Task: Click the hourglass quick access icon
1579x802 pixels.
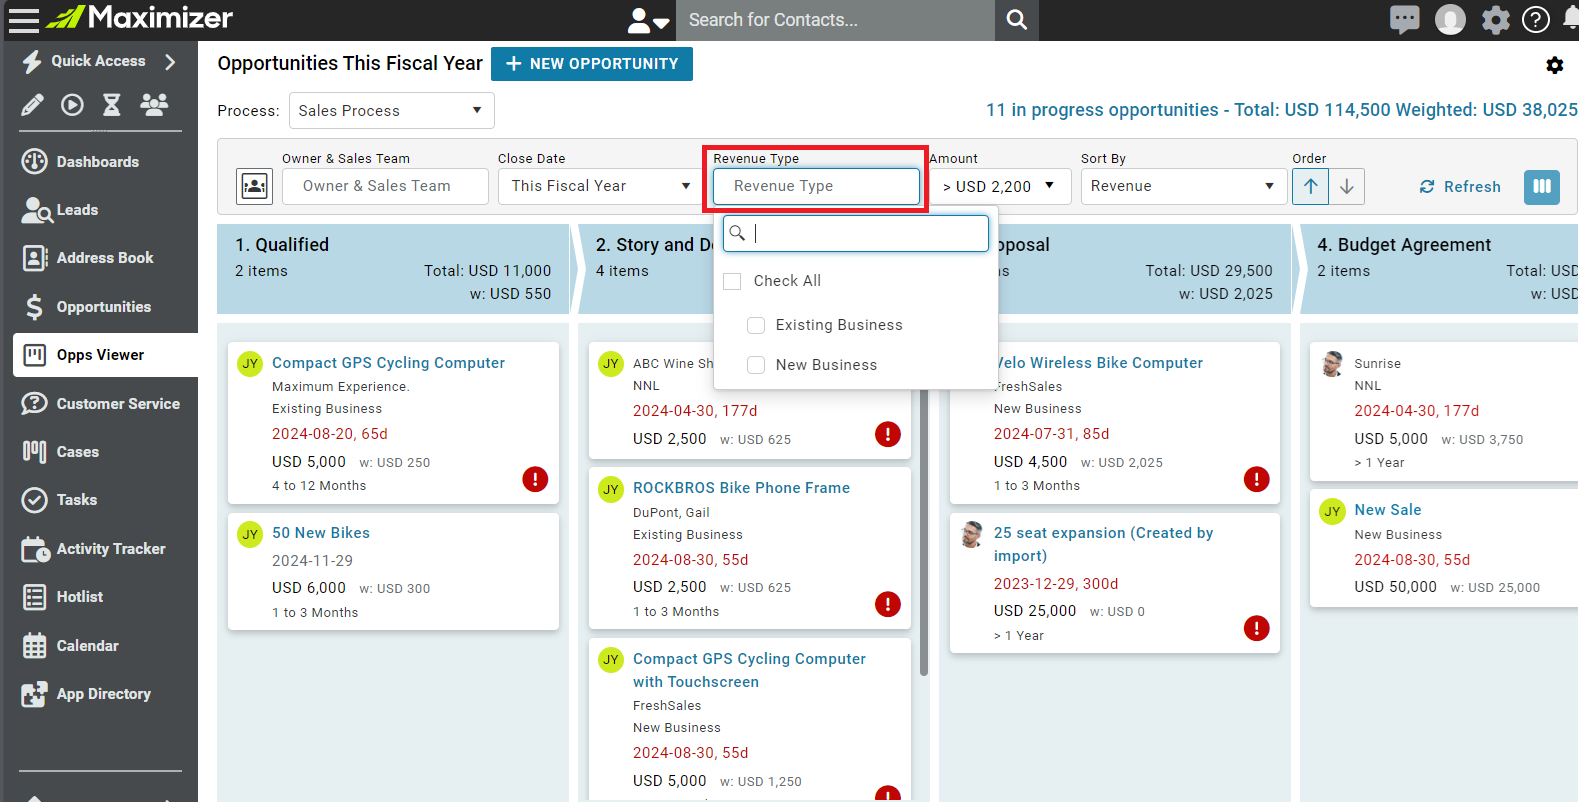Action: tap(112, 105)
